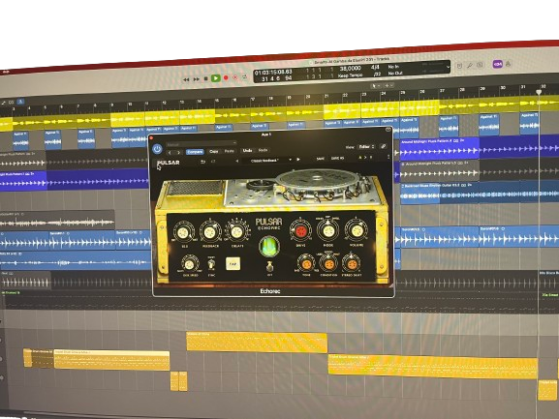Image resolution: width=559 pixels, height=419 pixels.
Task: Click the Copy button in plugin header
Action: (x=214, y=152)
